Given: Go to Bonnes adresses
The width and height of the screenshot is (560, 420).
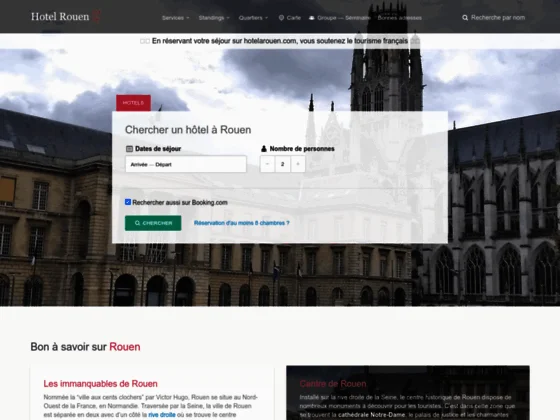Looking at the screenshot, I should pos(400,18).
